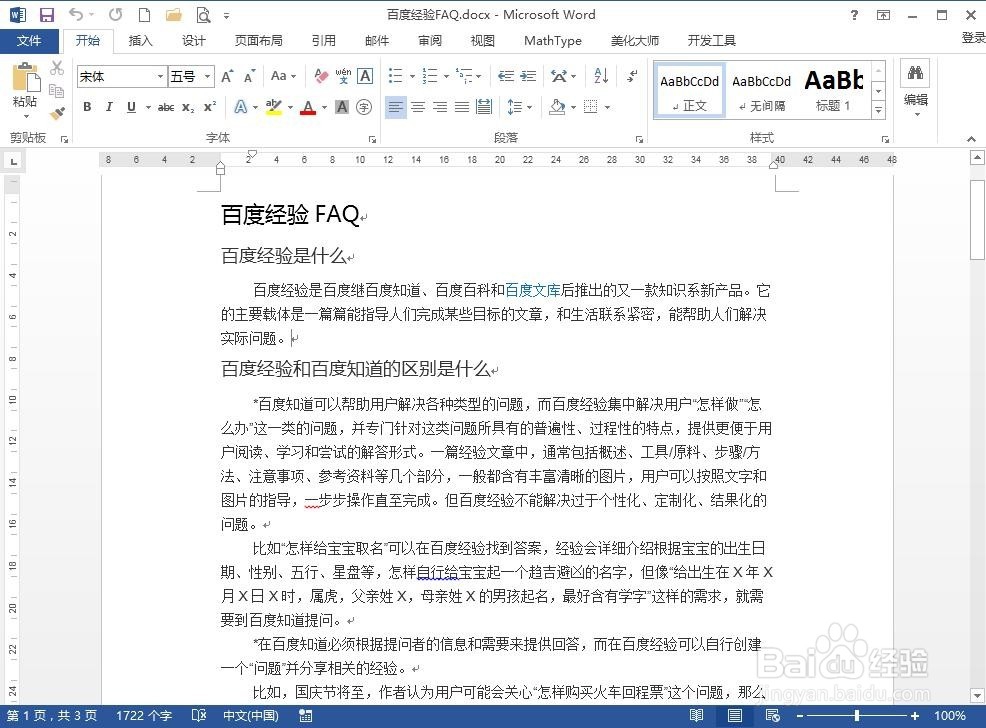Show paragraph marks with the show/hide icon
986x728 pixels.
click(631, 75)
